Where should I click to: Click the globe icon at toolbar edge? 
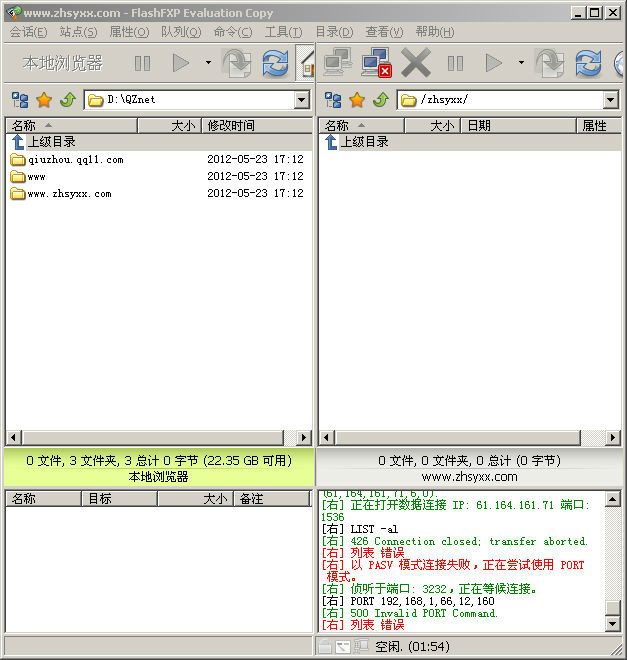coord(619,63)
